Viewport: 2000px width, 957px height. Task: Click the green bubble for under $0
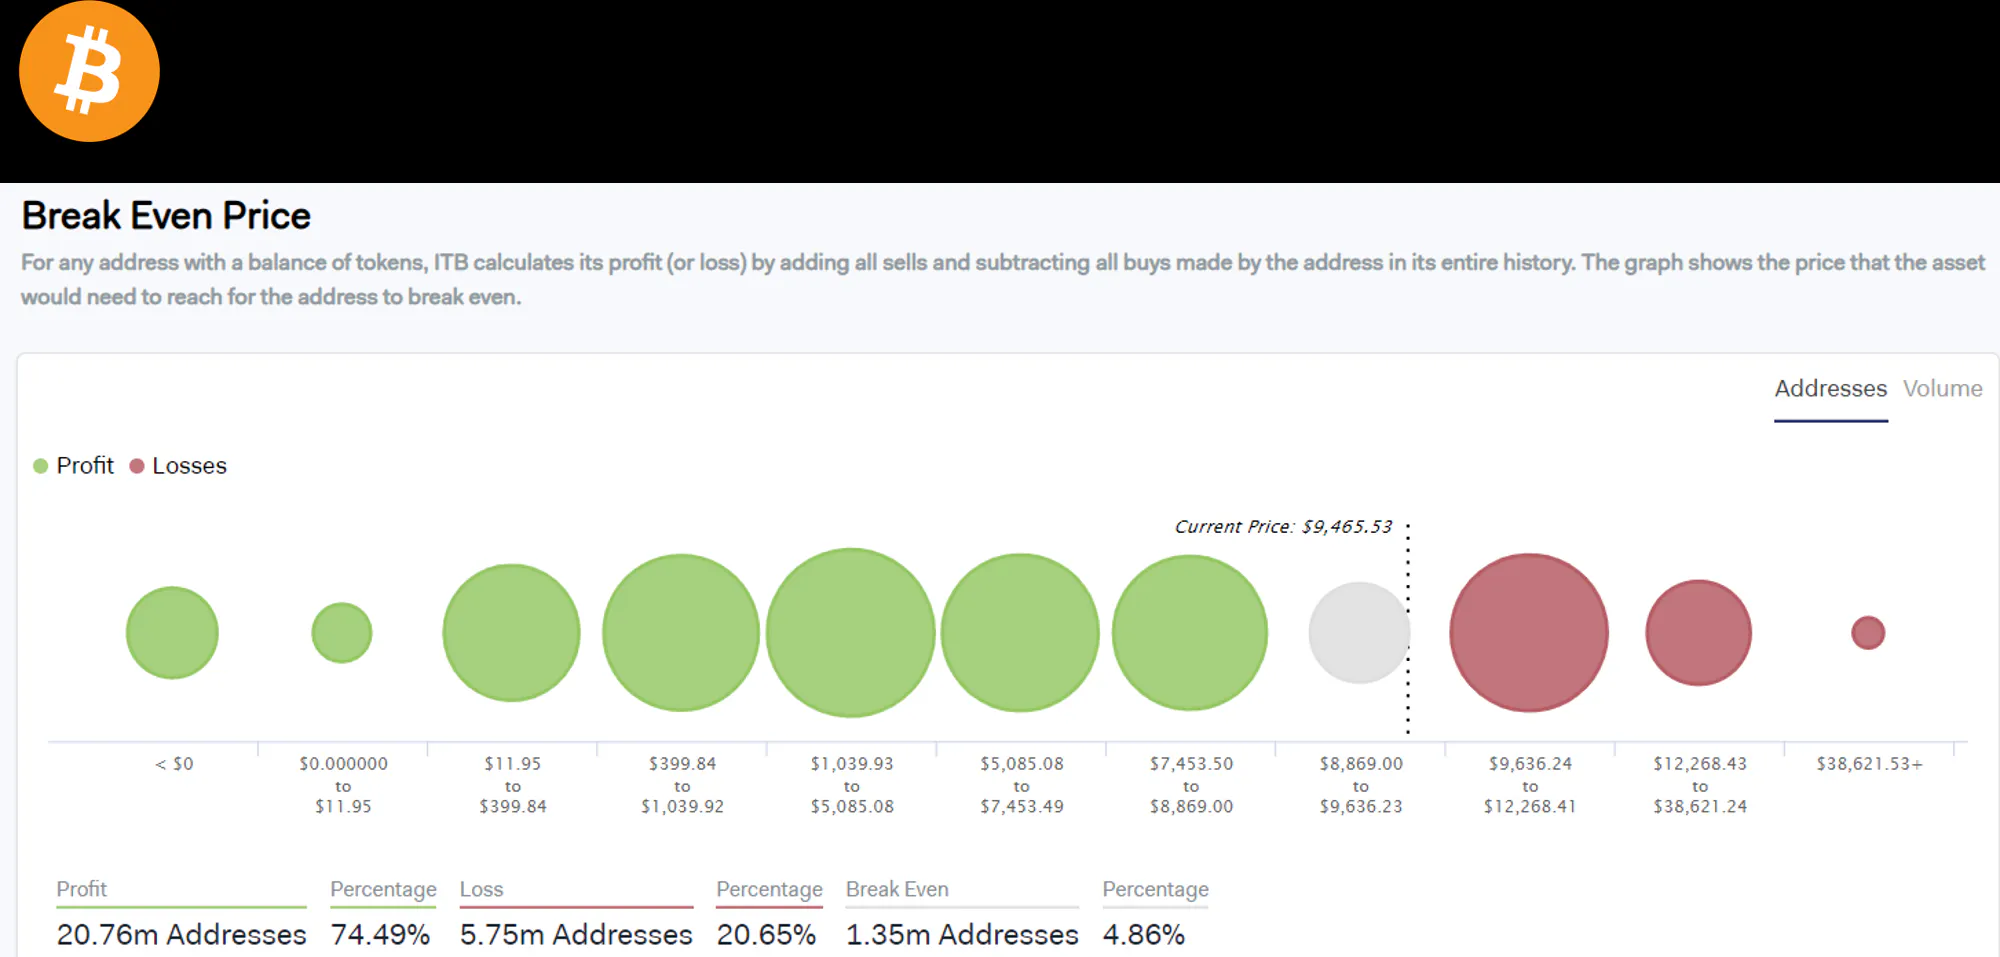click(x=172, y=633)
